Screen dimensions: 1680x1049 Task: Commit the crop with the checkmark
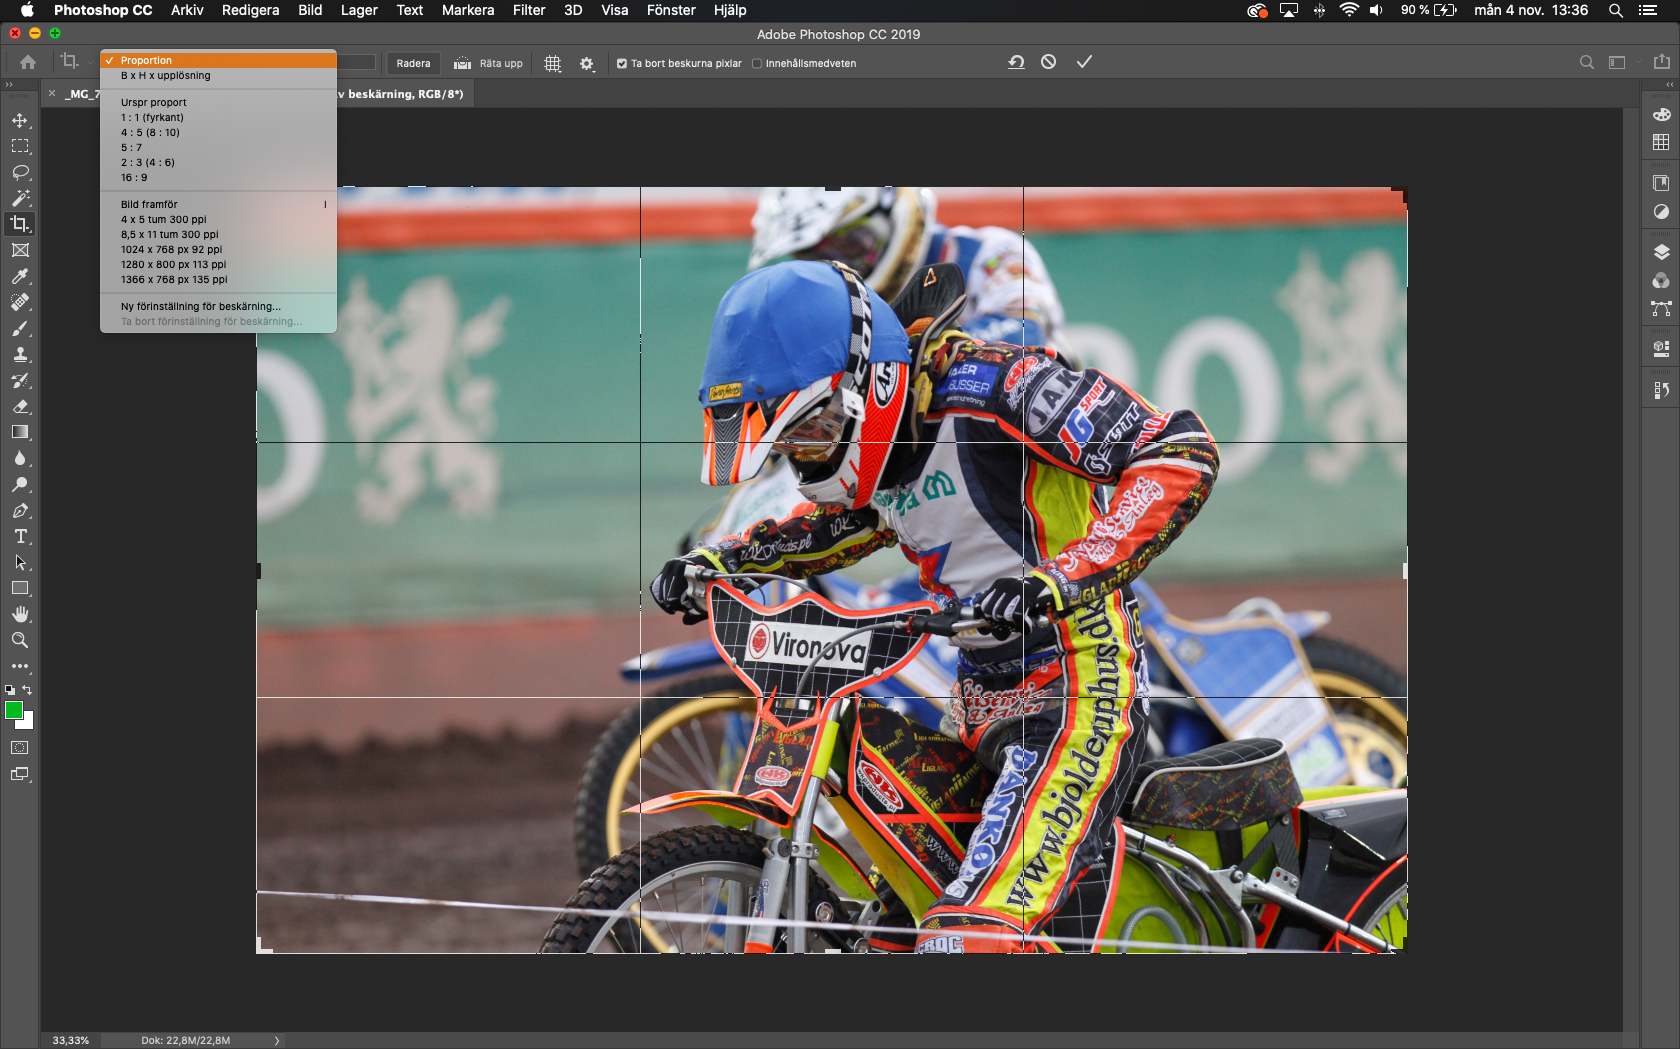[x=1084, y=62]
